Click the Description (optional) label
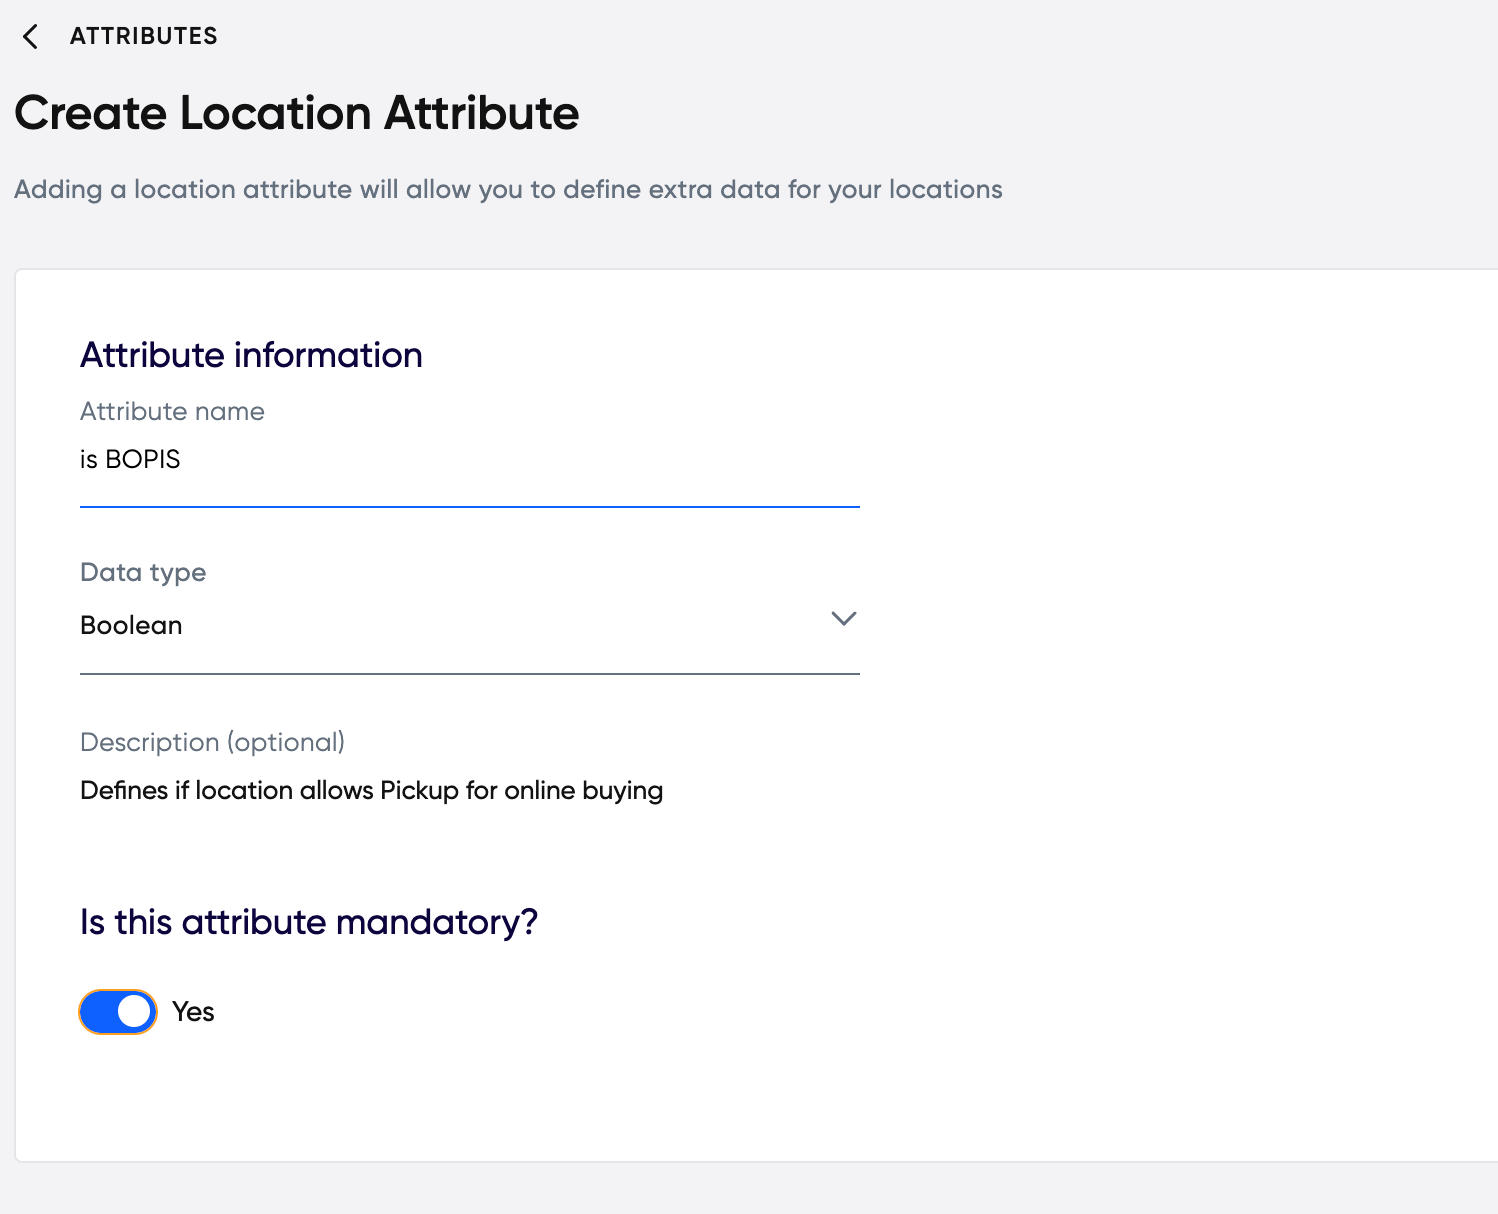Image resolution: width=1498 pixels, height=1214 pixels. pos(212,742)
